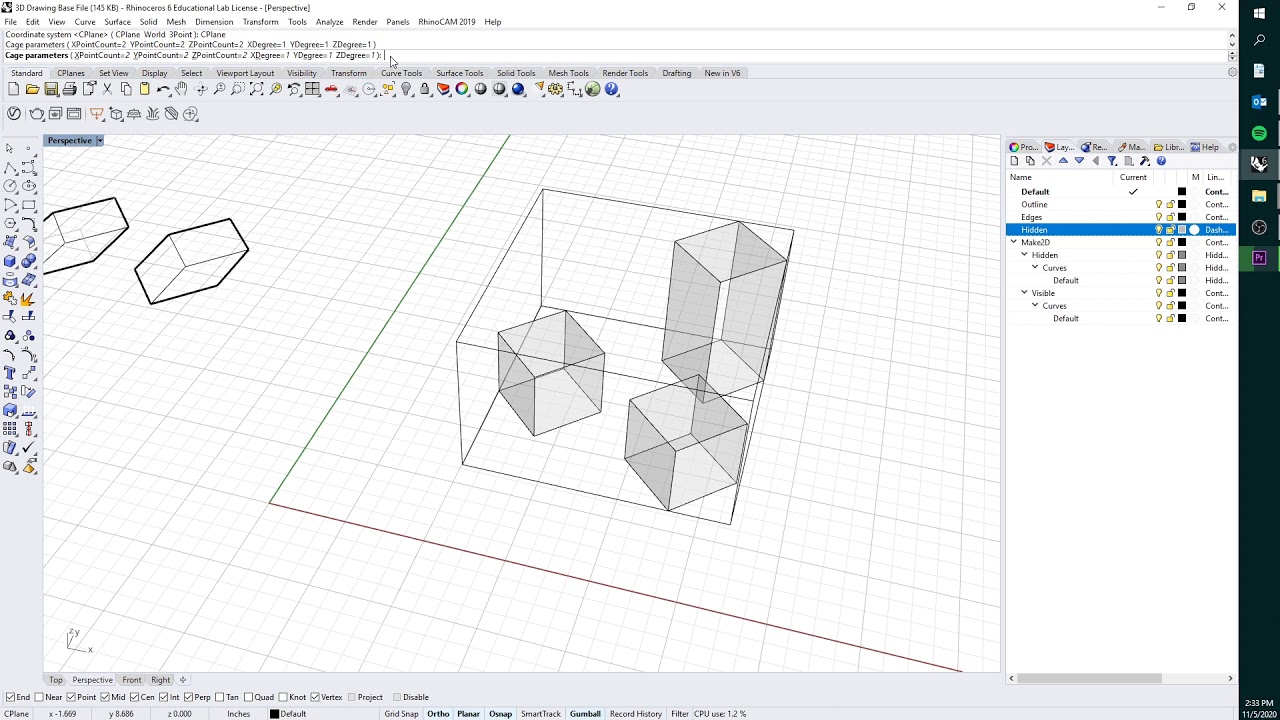The height and width of the screenshot is (720, 1280).
Task: Click the black color swatch of Default layer
Action: (1182, 192)
